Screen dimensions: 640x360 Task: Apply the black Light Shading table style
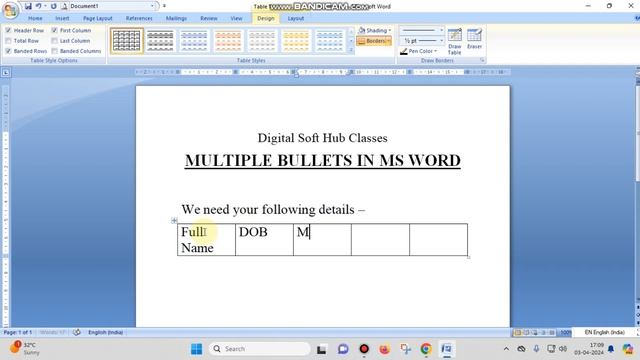(x=160, y=41)
